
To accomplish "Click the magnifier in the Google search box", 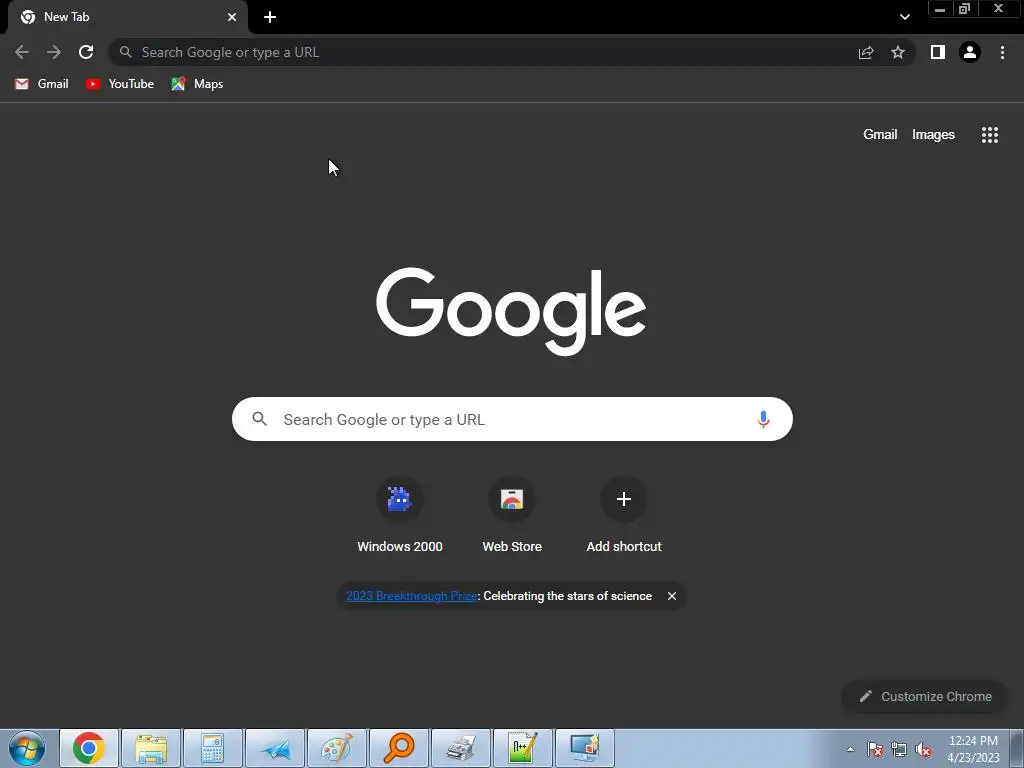I will coord(259,419).
